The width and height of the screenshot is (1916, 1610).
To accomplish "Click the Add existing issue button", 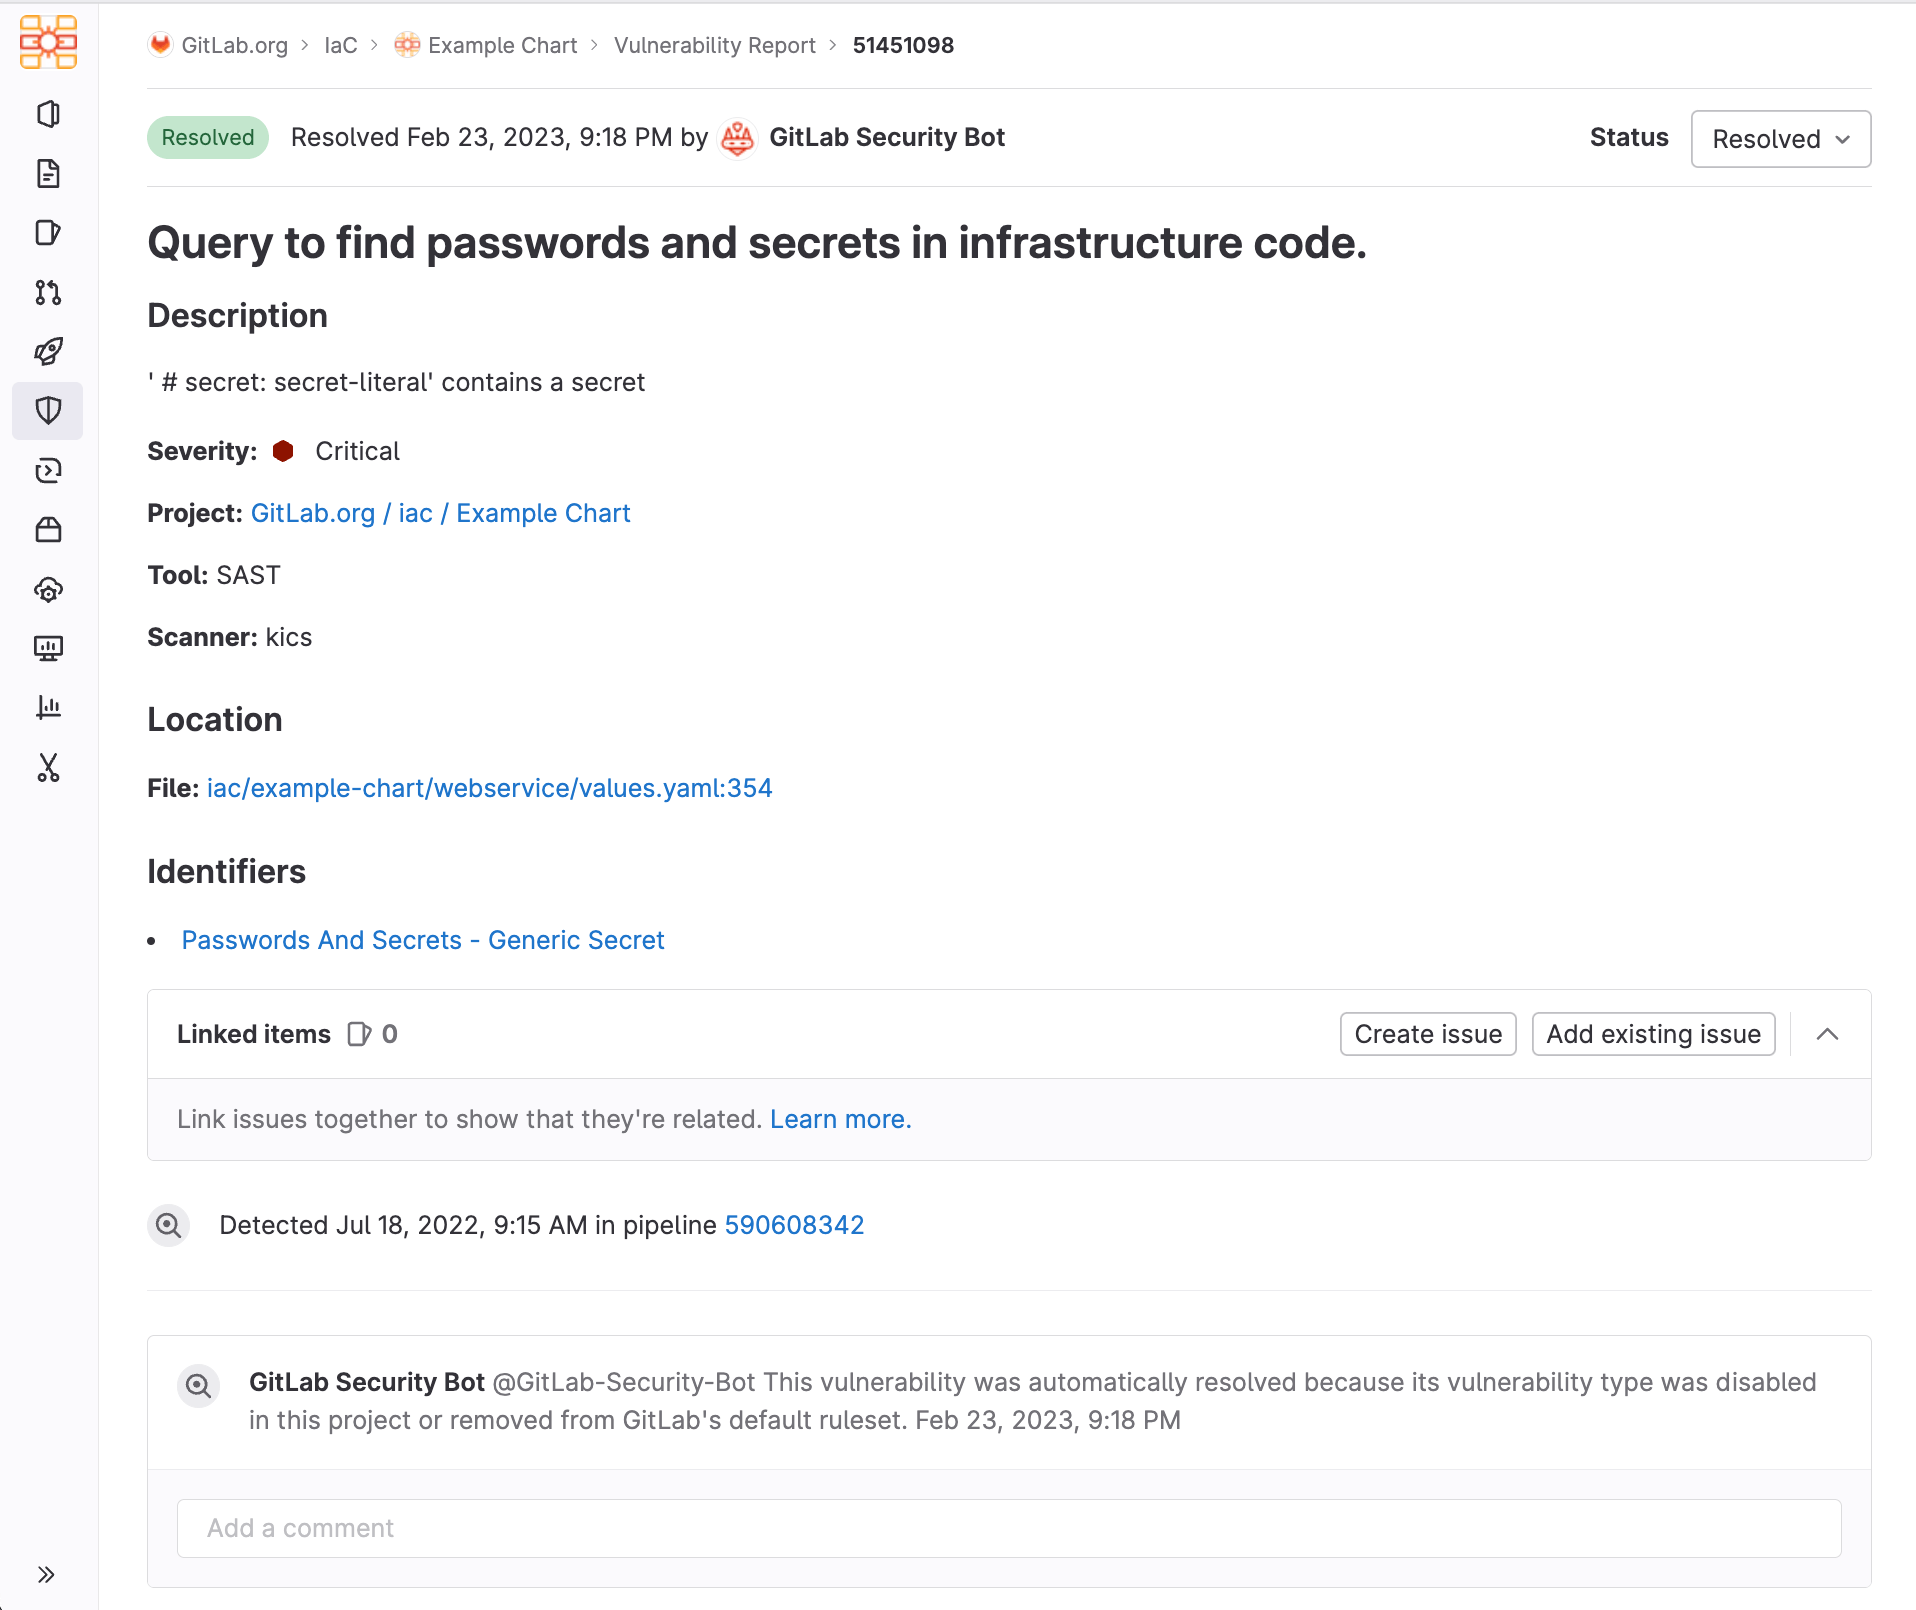I will (1653, 1034).
